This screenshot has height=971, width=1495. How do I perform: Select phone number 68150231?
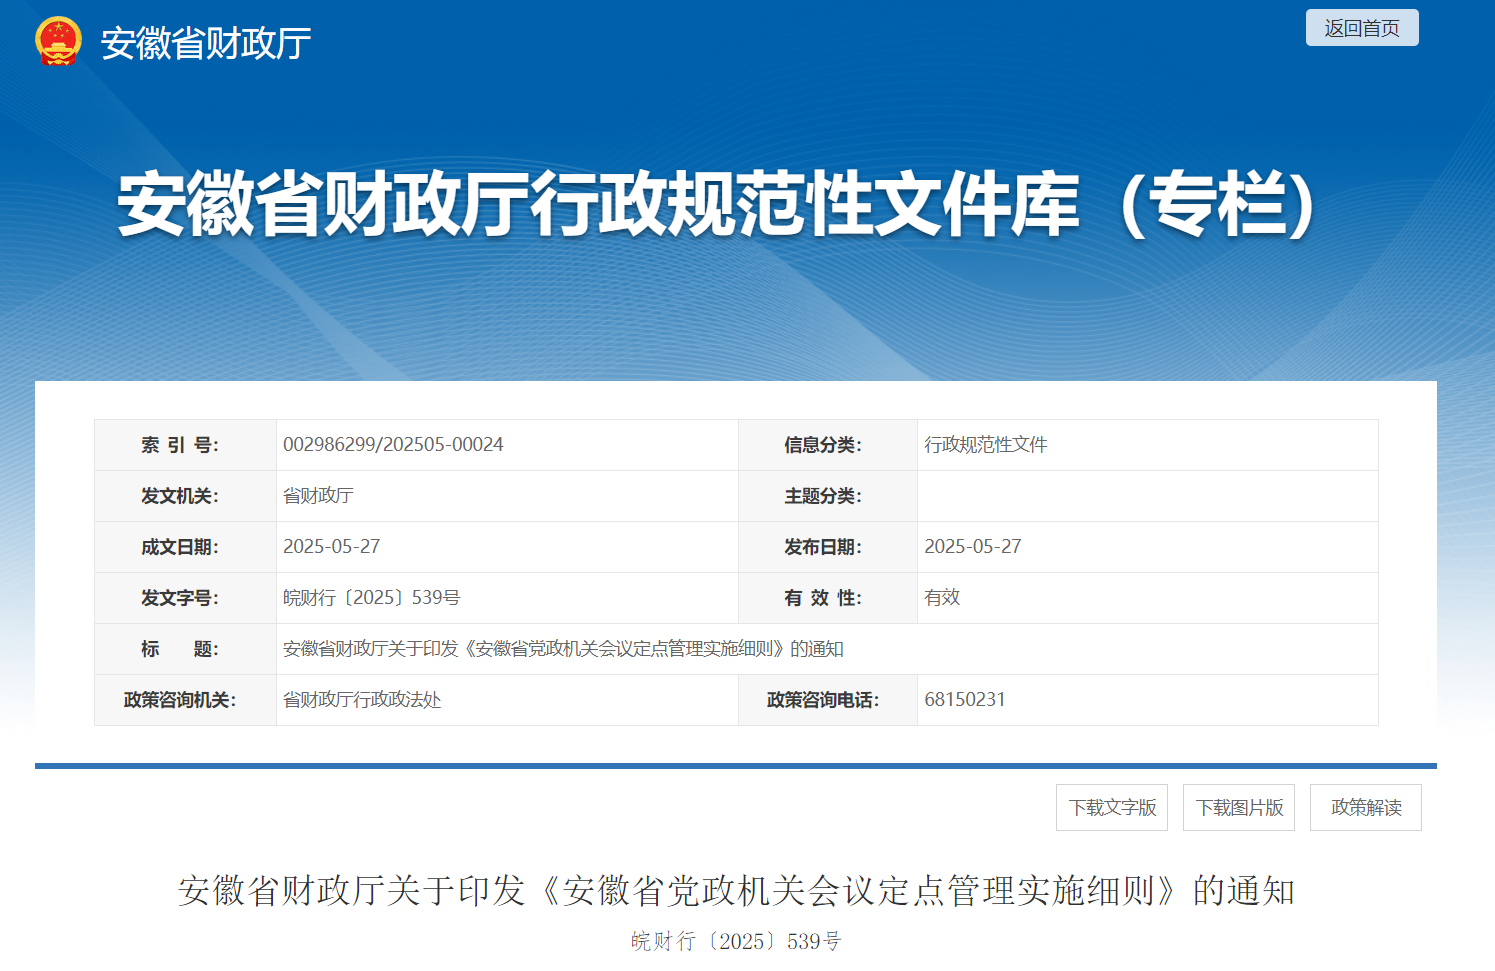(x=965, y=700)
